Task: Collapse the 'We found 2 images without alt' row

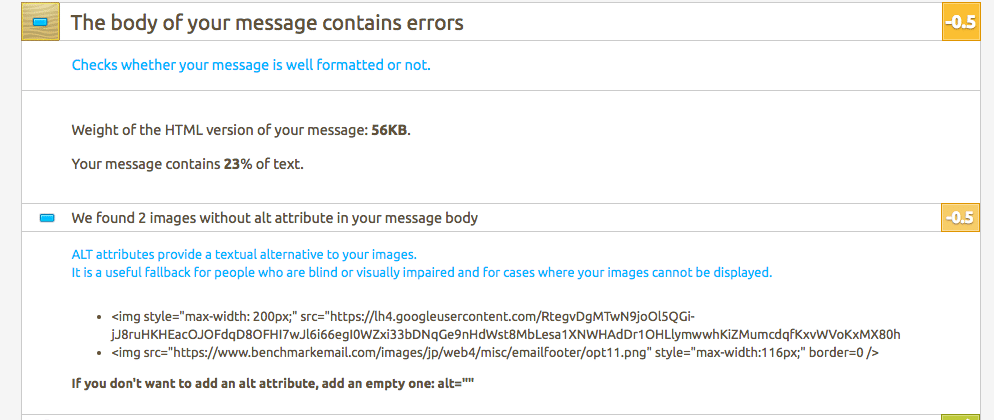Action: (x=274, y=217)
